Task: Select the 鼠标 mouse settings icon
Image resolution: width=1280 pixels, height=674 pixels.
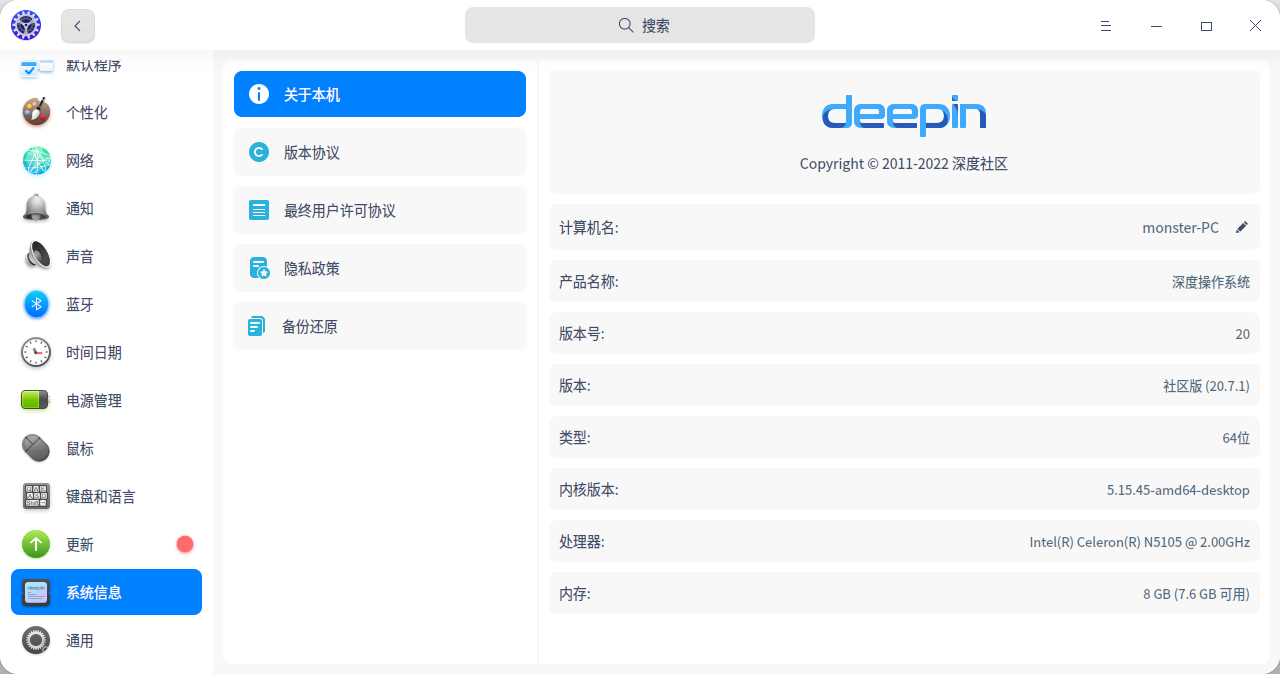Action: pos(36,448)
